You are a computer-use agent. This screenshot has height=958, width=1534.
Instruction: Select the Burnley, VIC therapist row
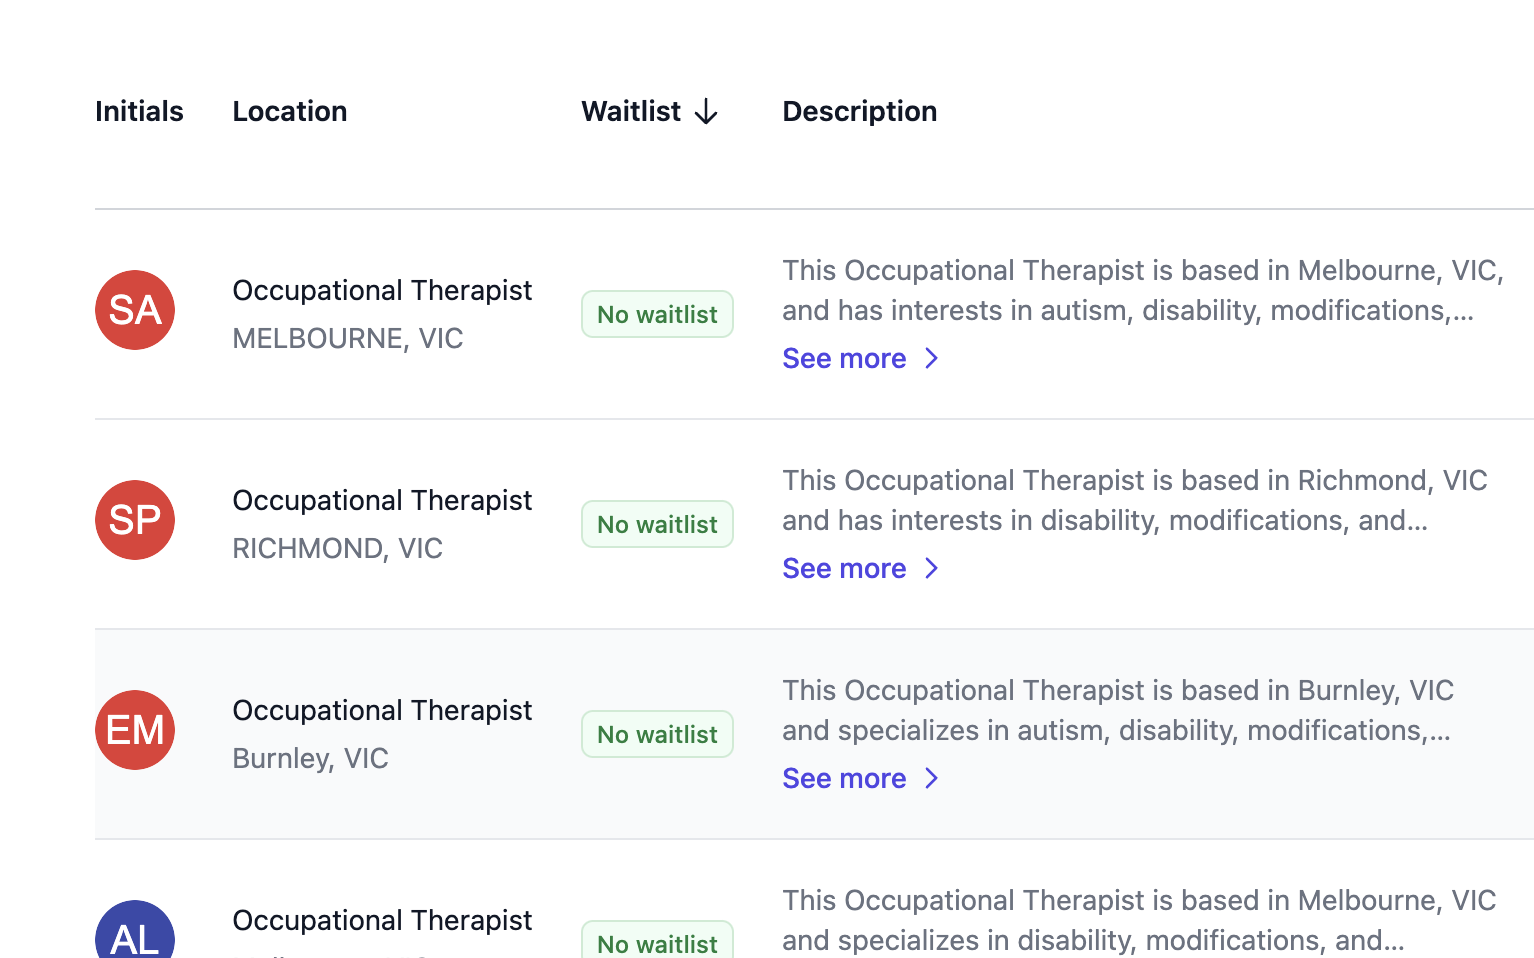[x=814, y=734]
